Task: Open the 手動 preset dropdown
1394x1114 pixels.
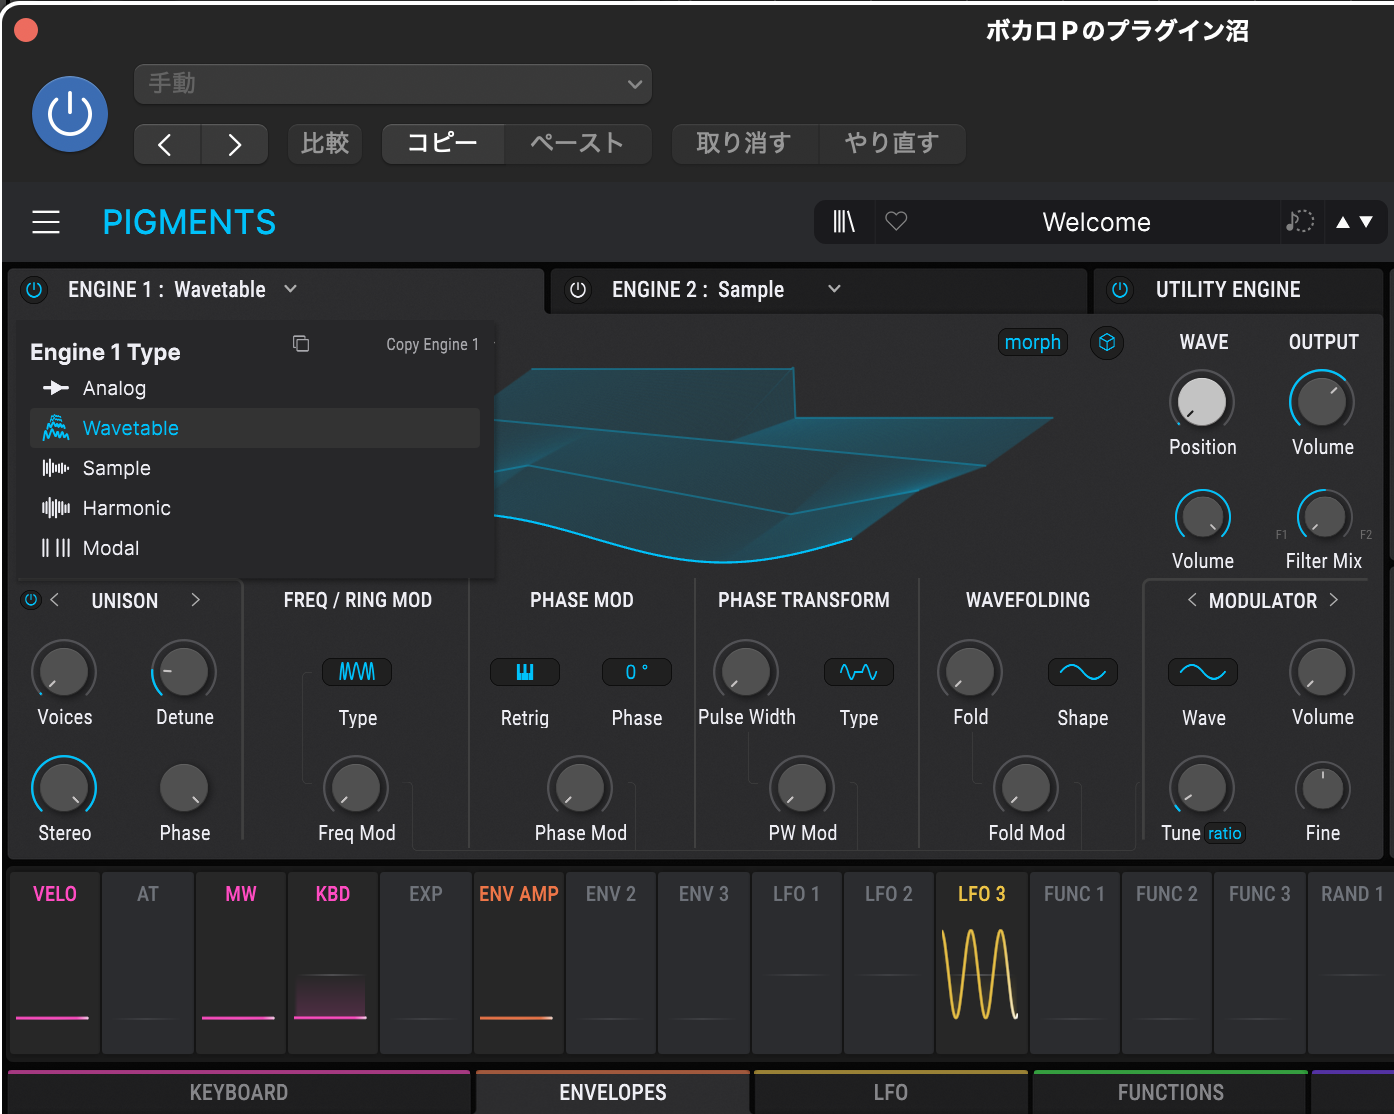Action: tap(393, 84)
